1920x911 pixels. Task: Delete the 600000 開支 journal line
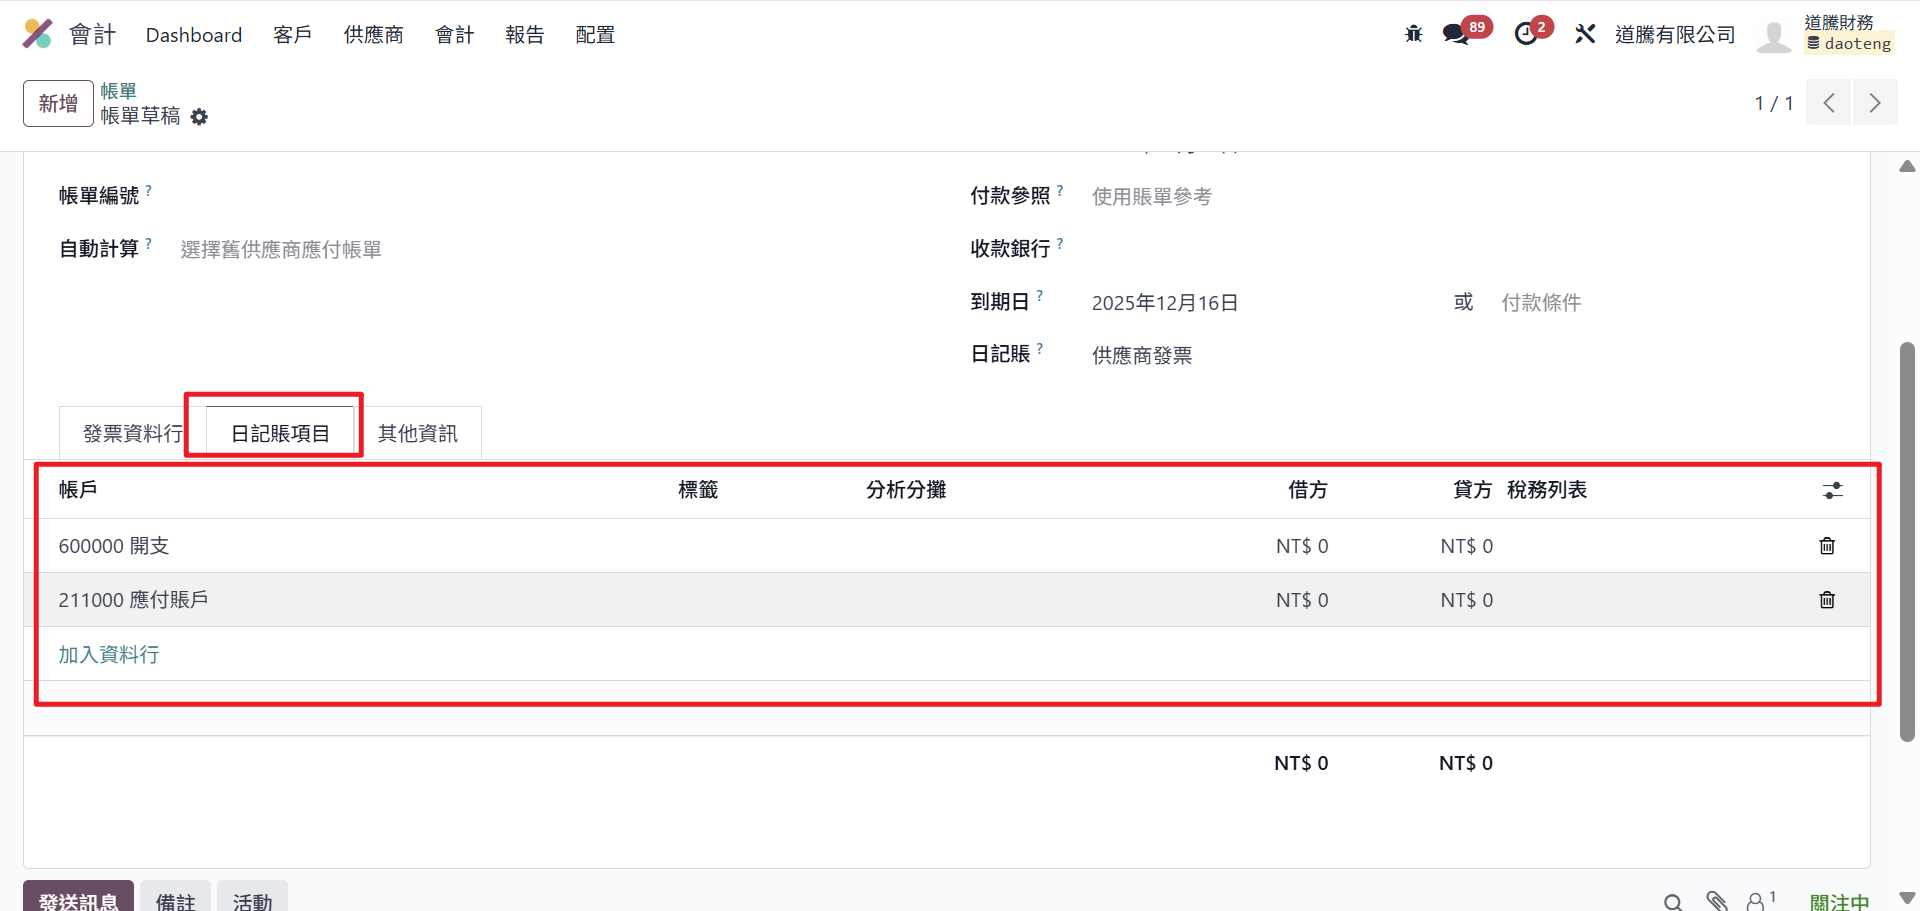tap(1827, 546)
